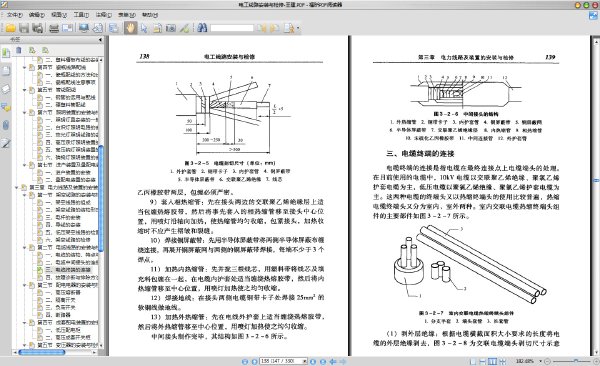Switch to continuous facing layout
This screenshot has height=366, width=600.
[502, 361]
